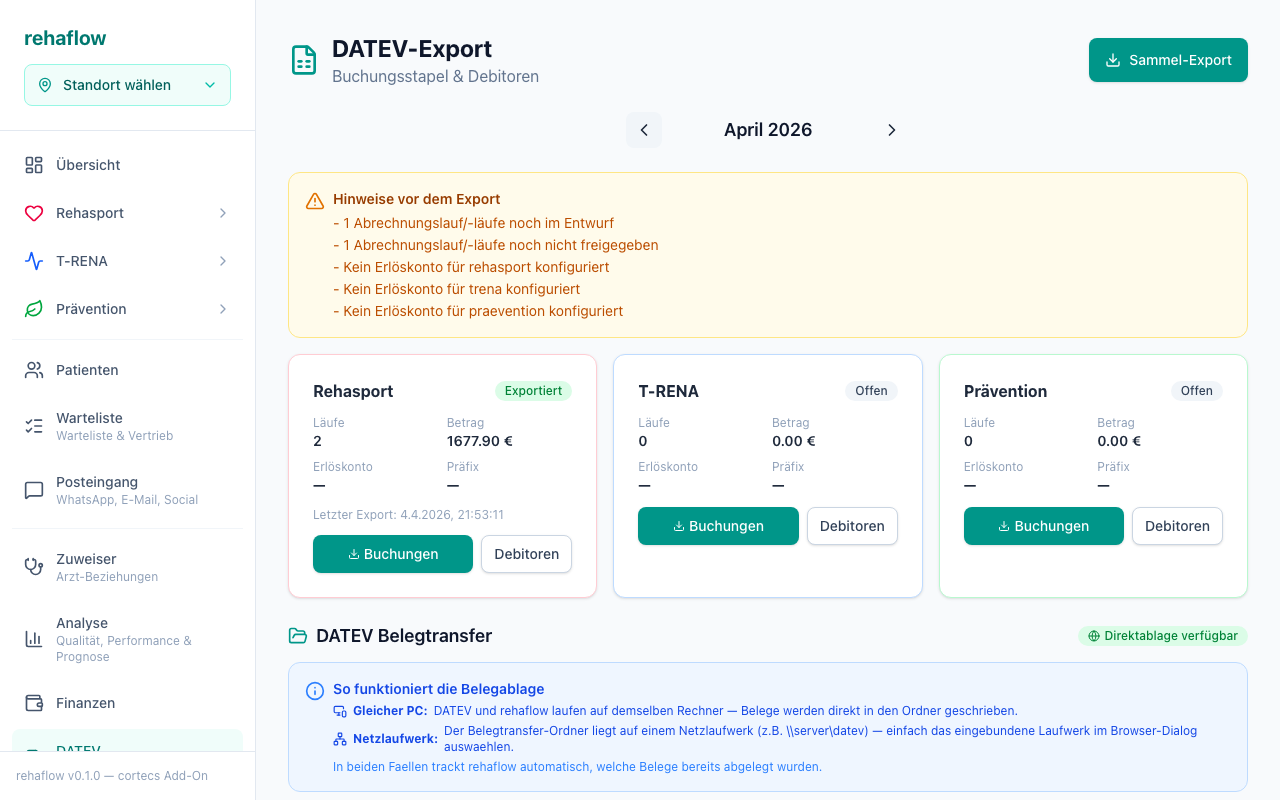This screenshot has width=1280, height=800.
Task: Expand the Rehasport submenu chevron
Action: click(x=222, y=212)
